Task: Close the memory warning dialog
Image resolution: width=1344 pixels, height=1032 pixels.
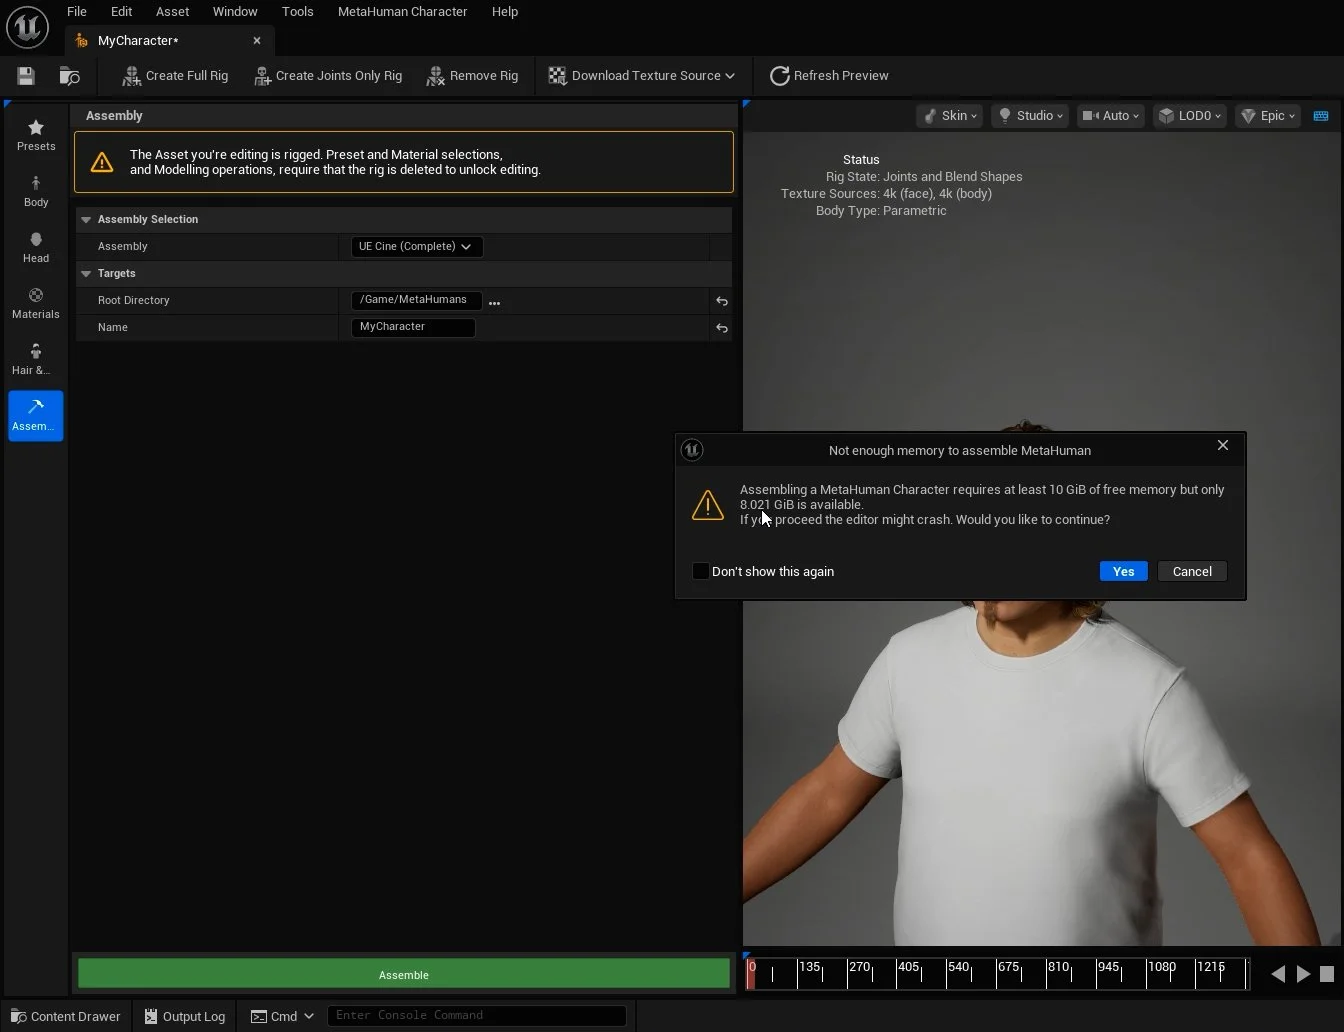Action: [1222, 445]
